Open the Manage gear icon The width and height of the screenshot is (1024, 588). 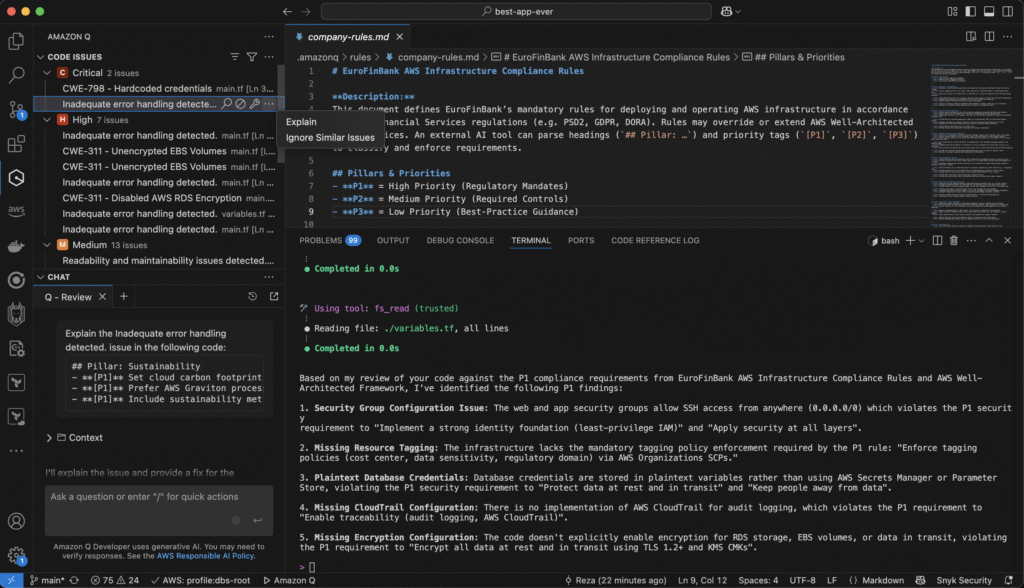pos(16,555)
